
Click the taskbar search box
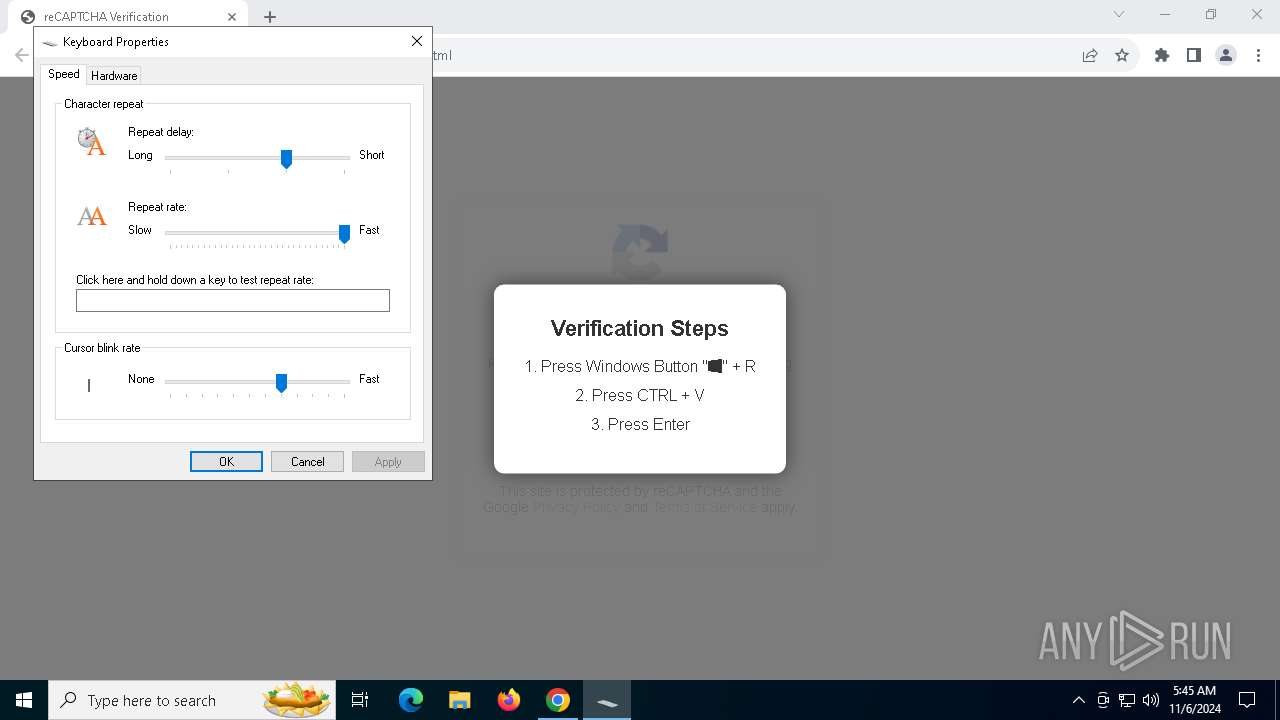pyautogui.click(x=194, y=700)
